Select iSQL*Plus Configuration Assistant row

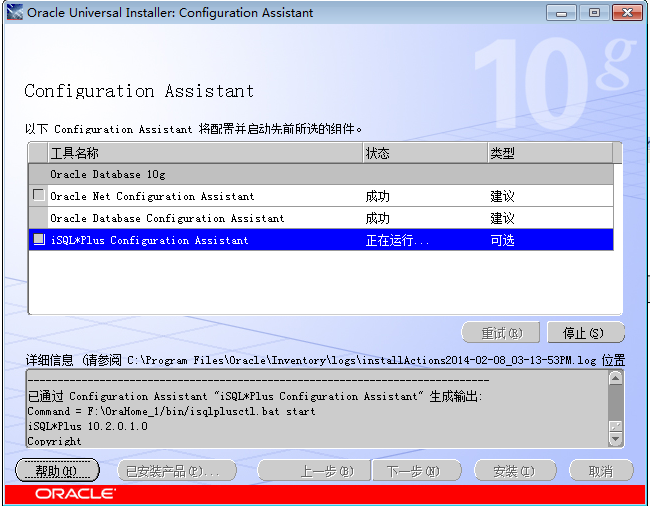[321, 240]
